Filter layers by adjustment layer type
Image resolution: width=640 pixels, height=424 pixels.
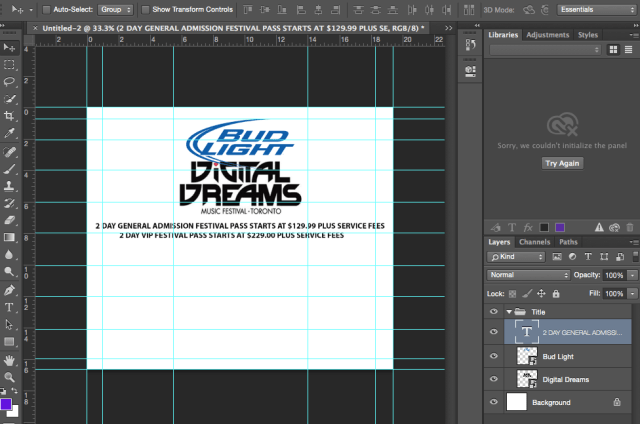point(573,257)
